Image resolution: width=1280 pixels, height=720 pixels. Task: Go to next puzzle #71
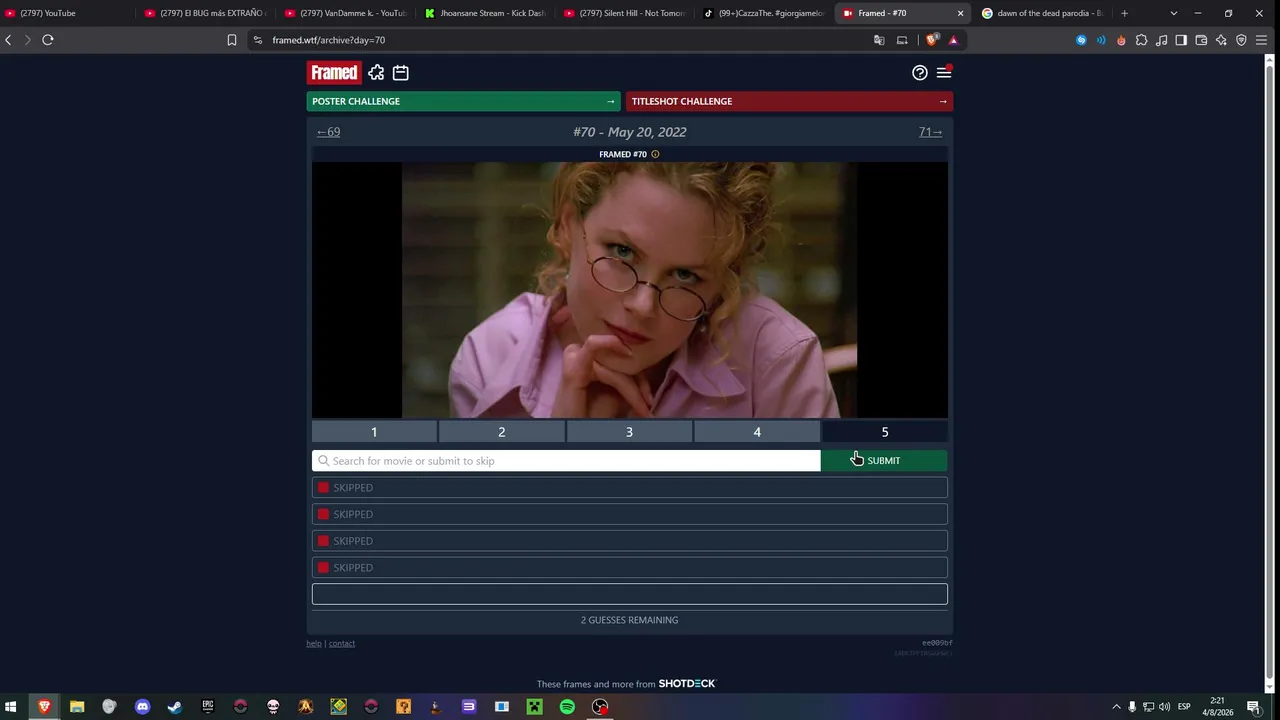click(931, 132)
